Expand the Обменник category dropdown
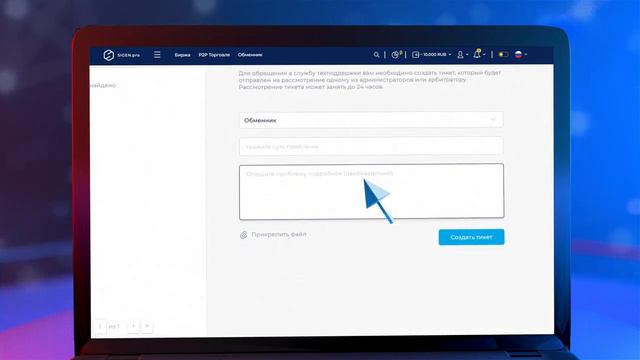Image resolution: width=640 pixels, height=360 pixels. (371, 120)
